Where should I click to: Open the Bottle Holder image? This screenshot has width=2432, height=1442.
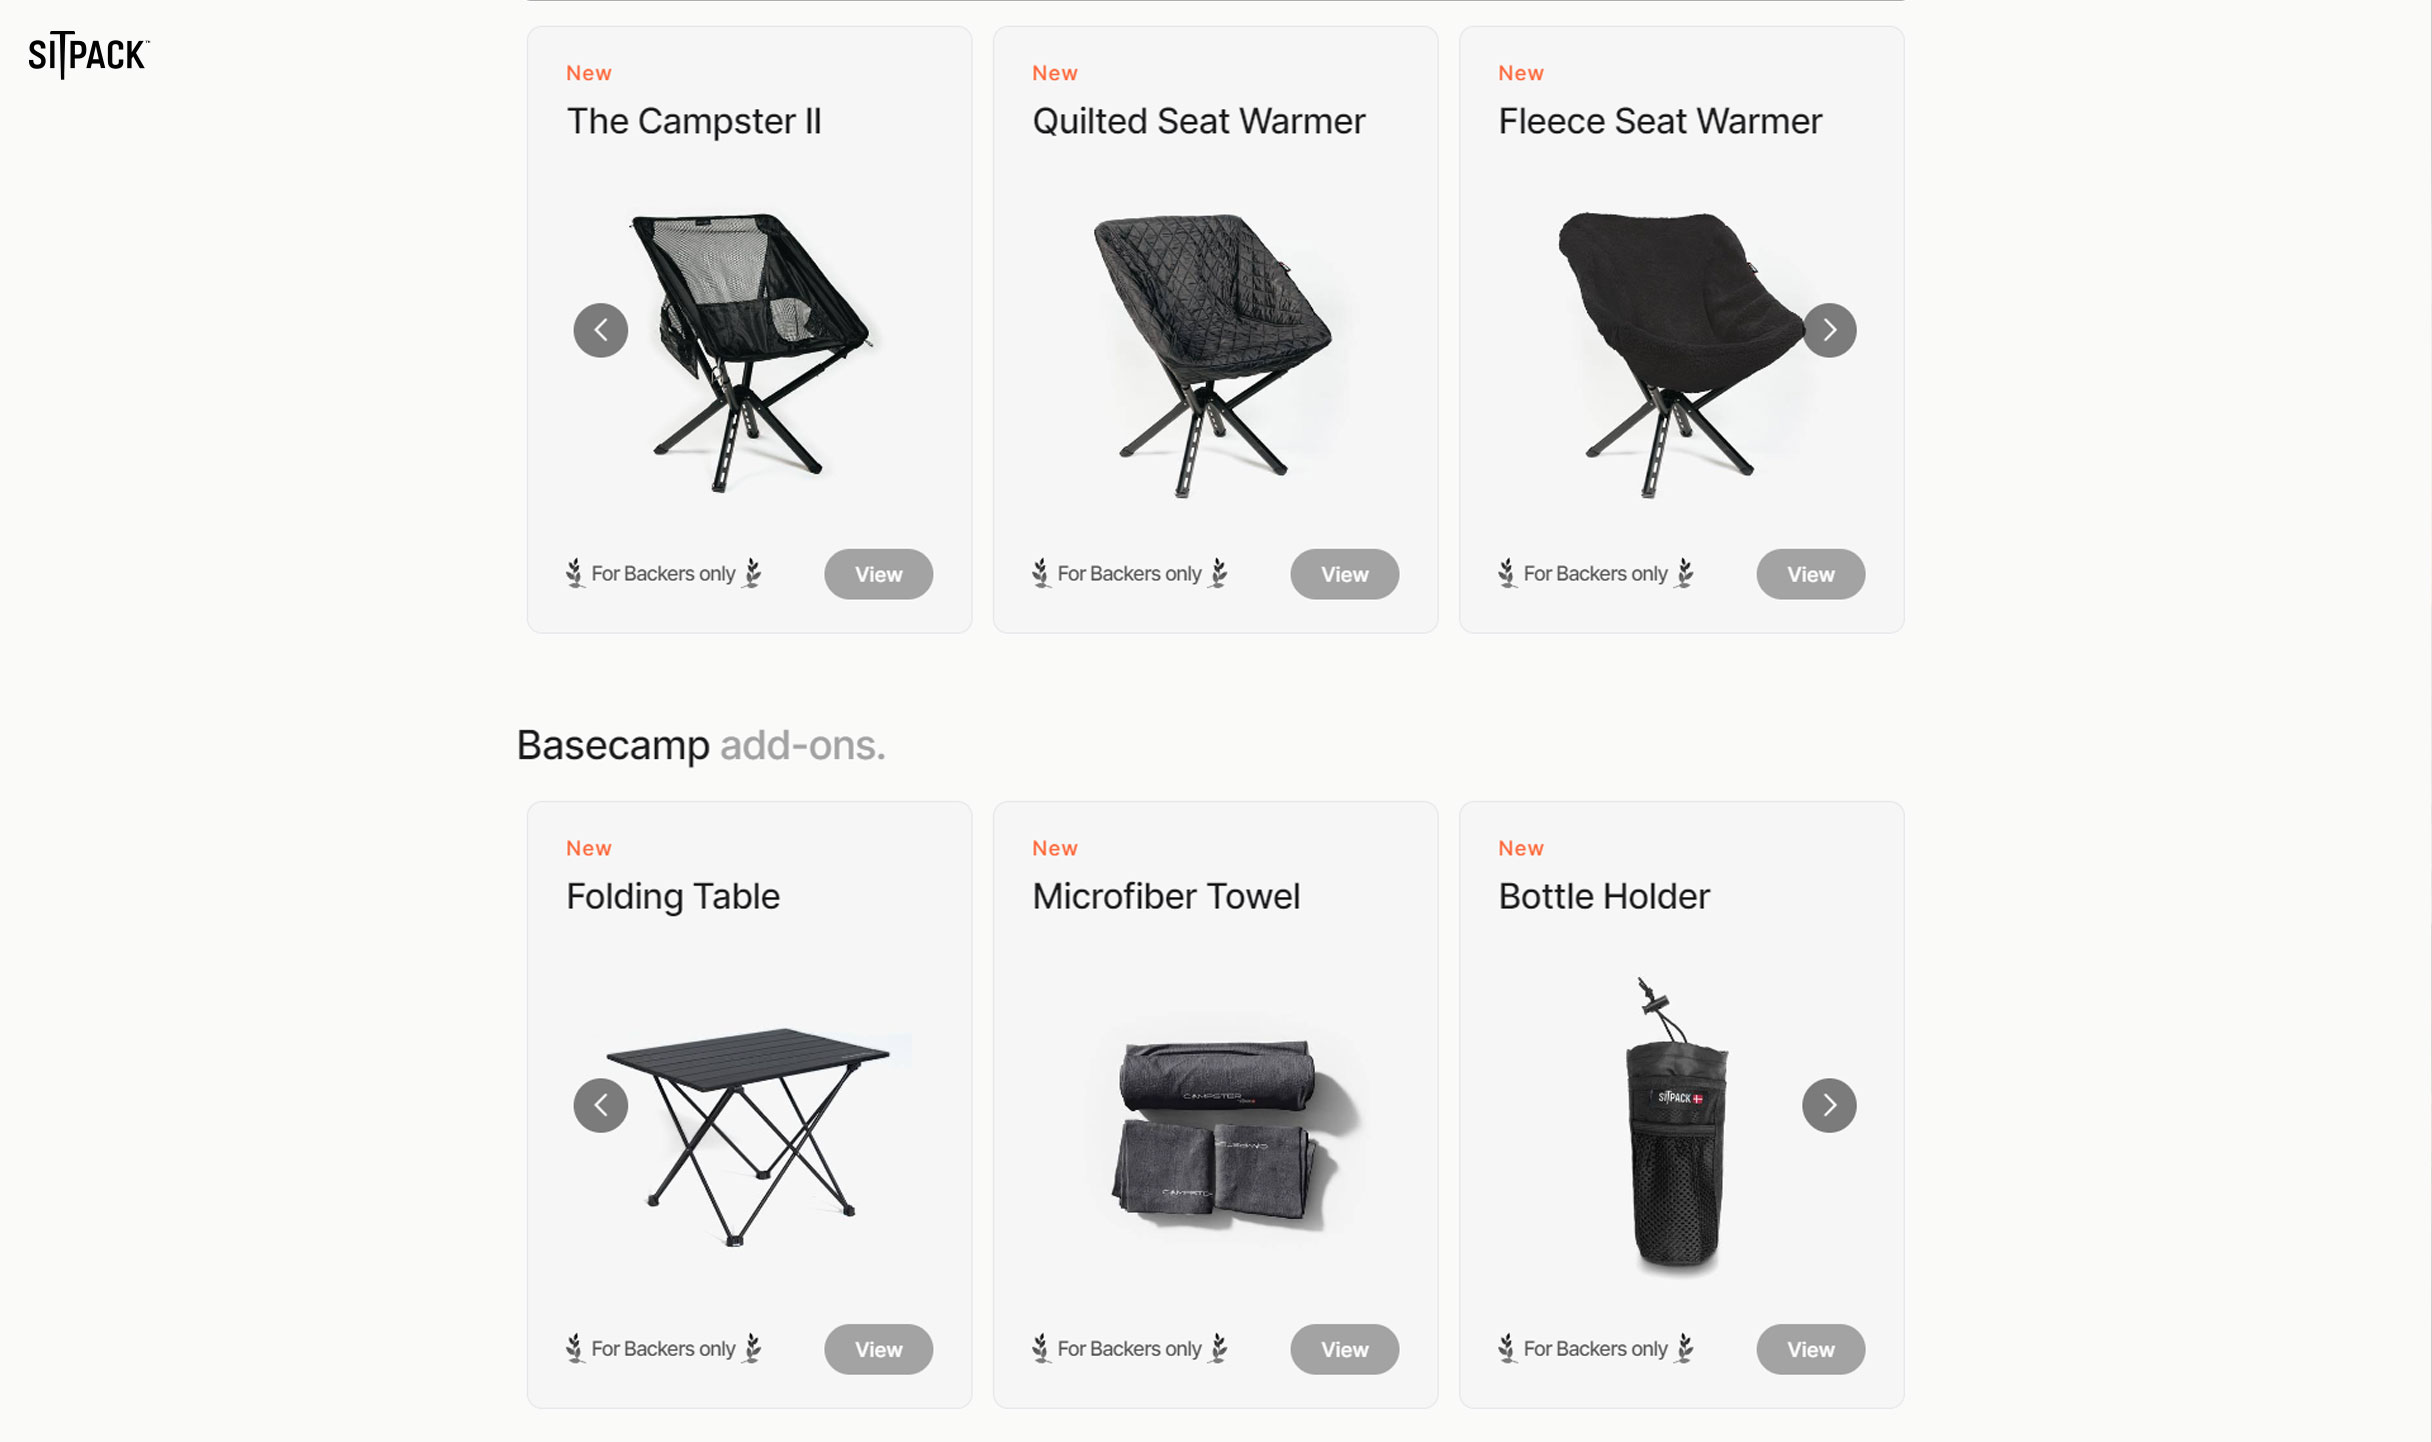1677,1124
